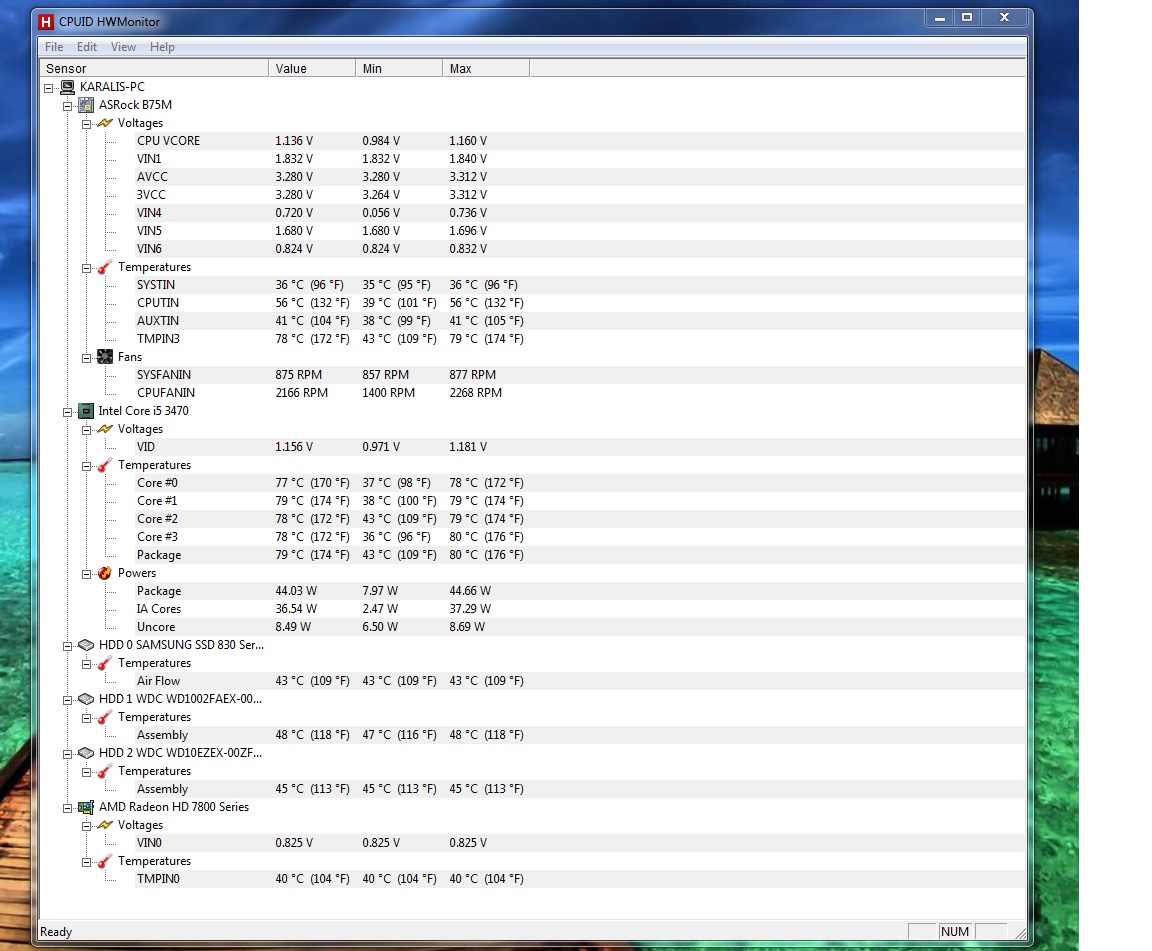Click the ASRock B75M motherboard icon
Screen dimensions: 1152x951
(86, 105)
